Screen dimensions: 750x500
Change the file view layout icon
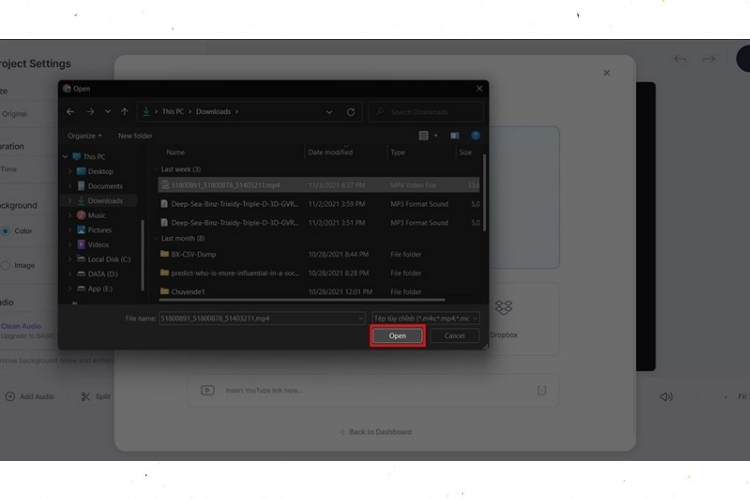[423, 136]
